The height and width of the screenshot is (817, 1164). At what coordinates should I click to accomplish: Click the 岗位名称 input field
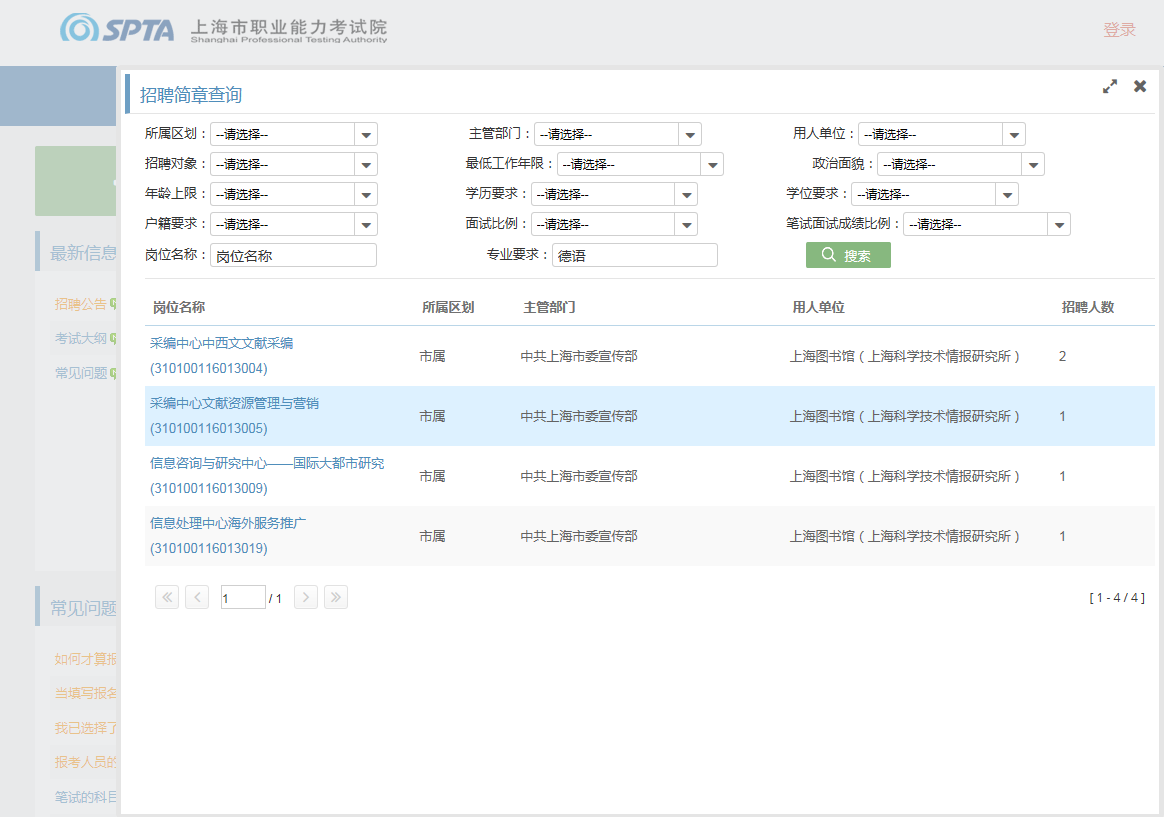tap(293, 255)
